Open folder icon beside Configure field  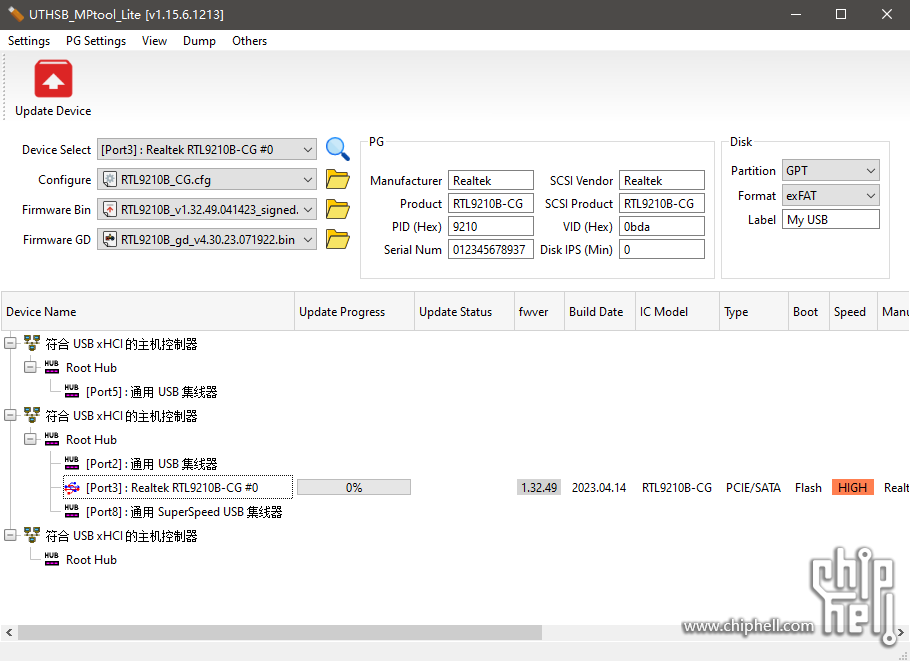[338, 179]
